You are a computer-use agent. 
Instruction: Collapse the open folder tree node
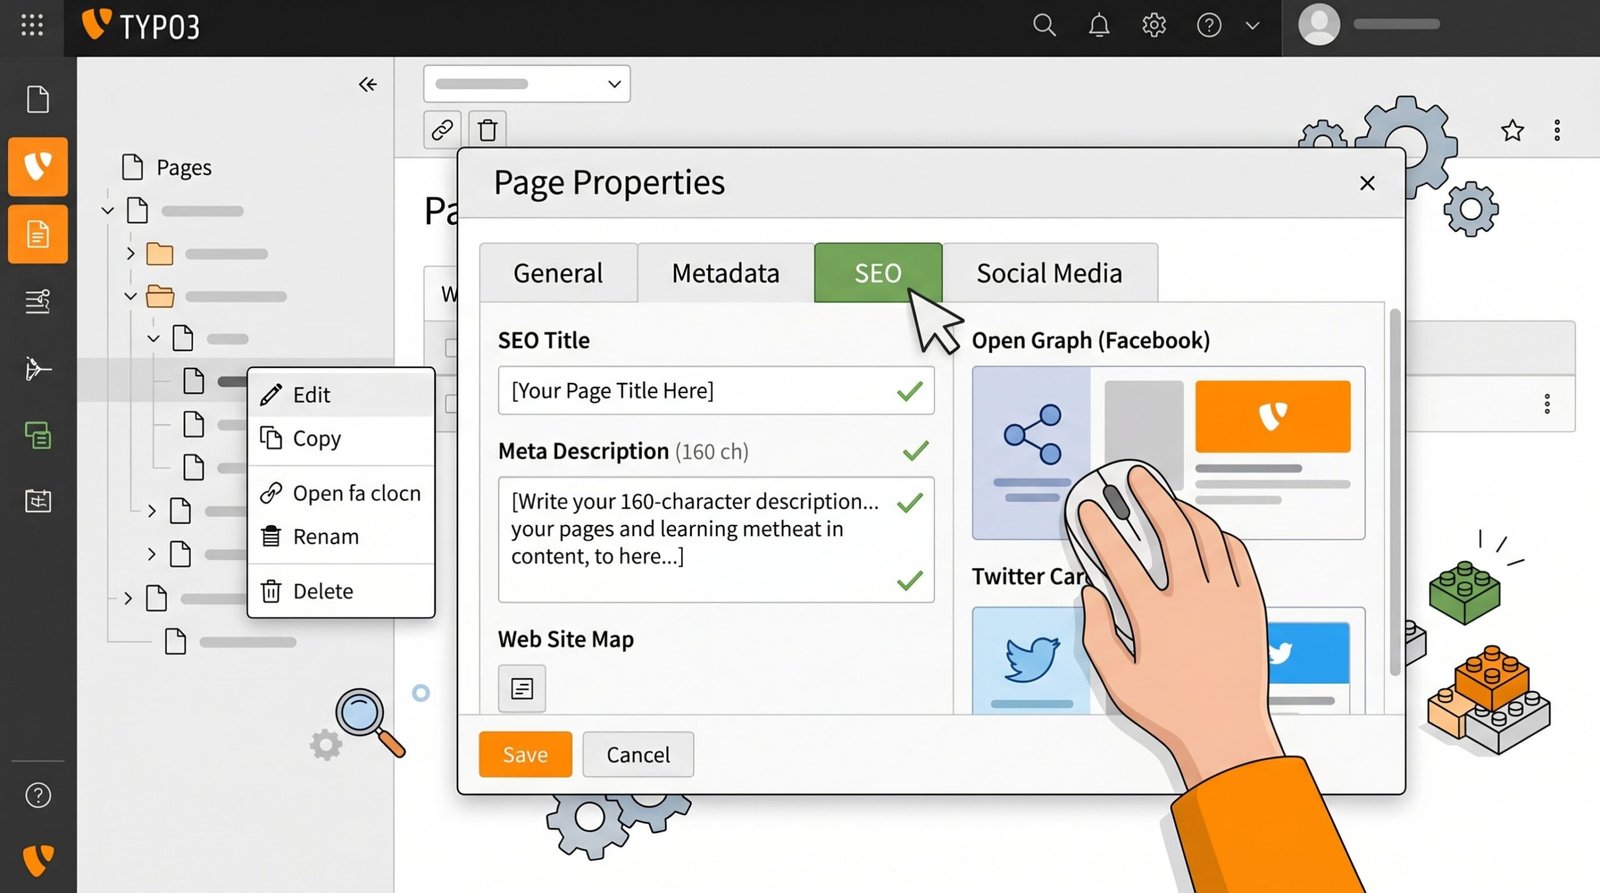[x=130, y=296]
